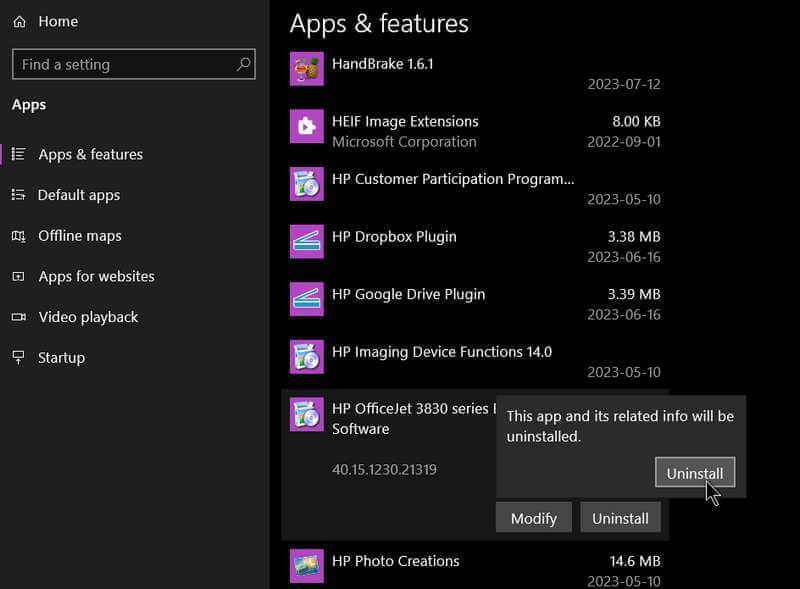800x589 pixels.
Task: Open the Home settings page
Action: pyautogui.click(x=58, y=21)
